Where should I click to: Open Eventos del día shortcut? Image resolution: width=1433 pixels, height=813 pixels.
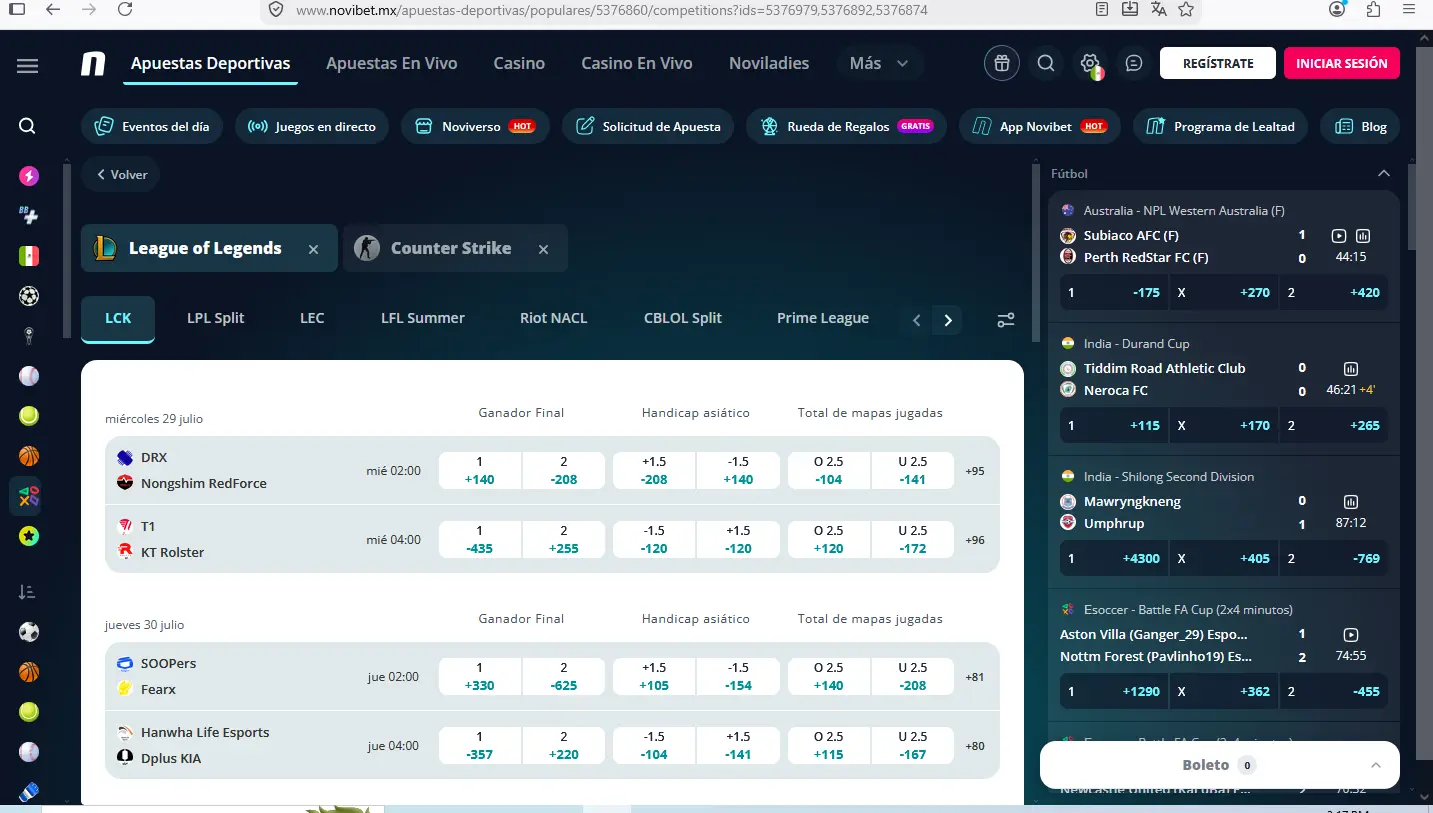pyautogui.click(x=152, y=126)
